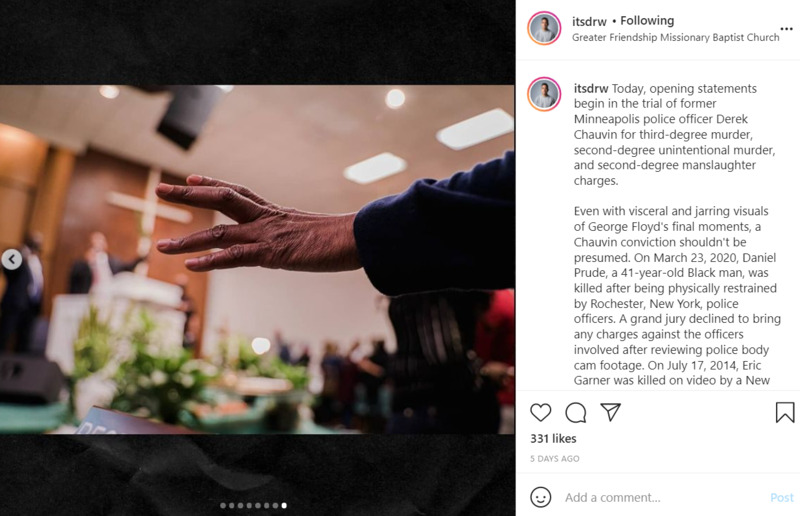
Task: Open comments via speech bubble icon
Action: (x=576, y=412)
